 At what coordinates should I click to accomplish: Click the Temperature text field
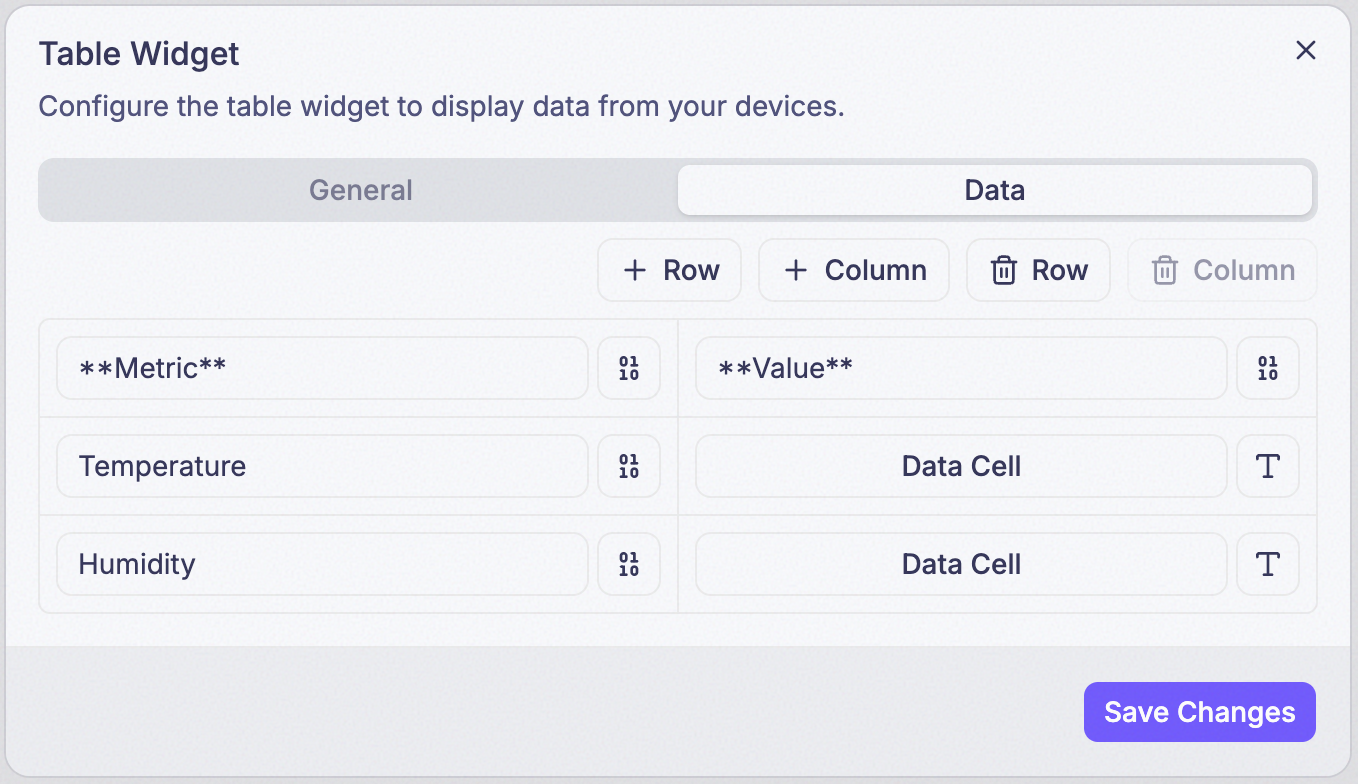click(x=322, y=466)
